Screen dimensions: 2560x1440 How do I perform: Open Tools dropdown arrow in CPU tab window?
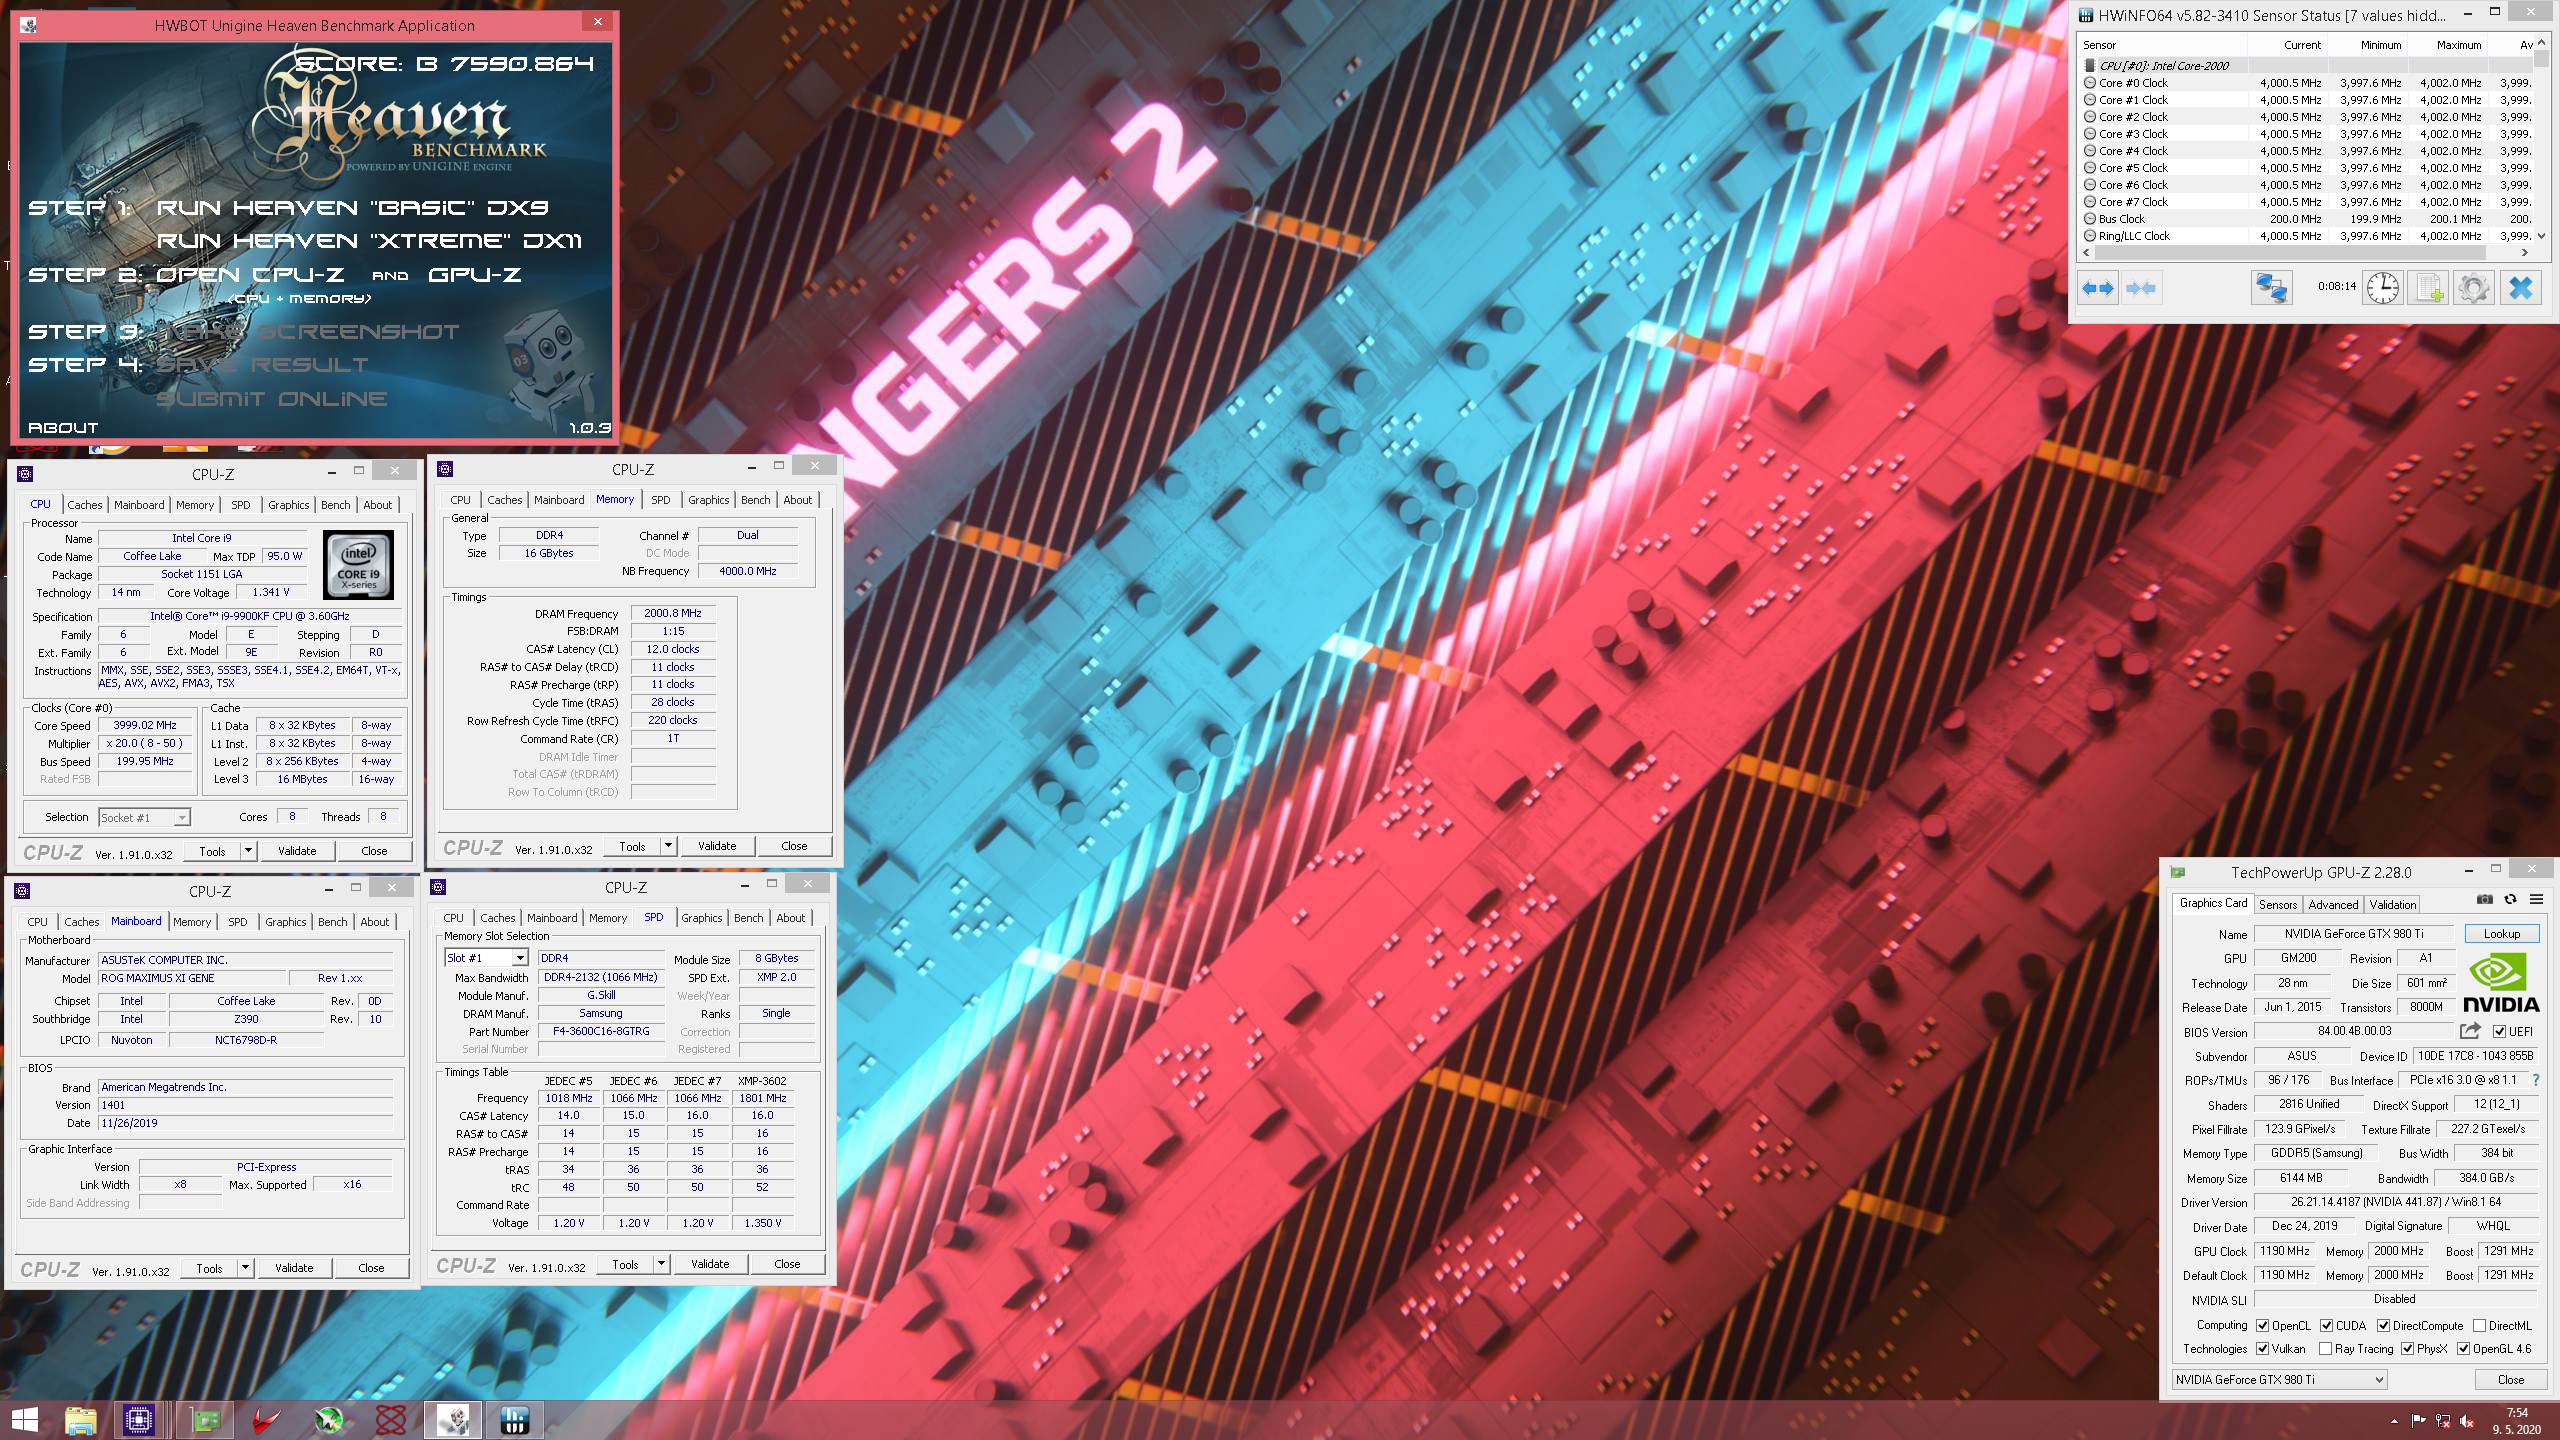tap(248, 851)
